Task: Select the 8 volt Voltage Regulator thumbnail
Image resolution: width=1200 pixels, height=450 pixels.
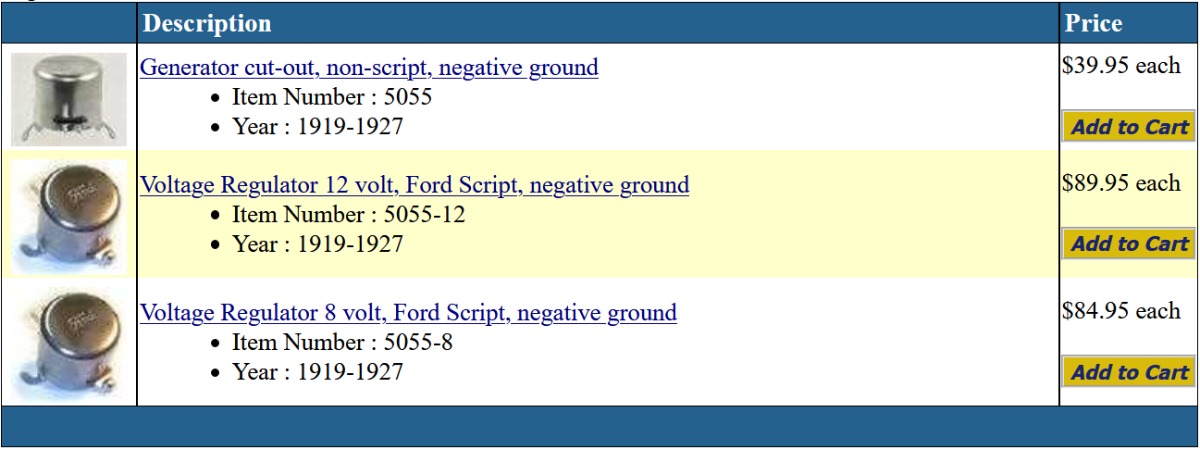Action: point(69,344)
